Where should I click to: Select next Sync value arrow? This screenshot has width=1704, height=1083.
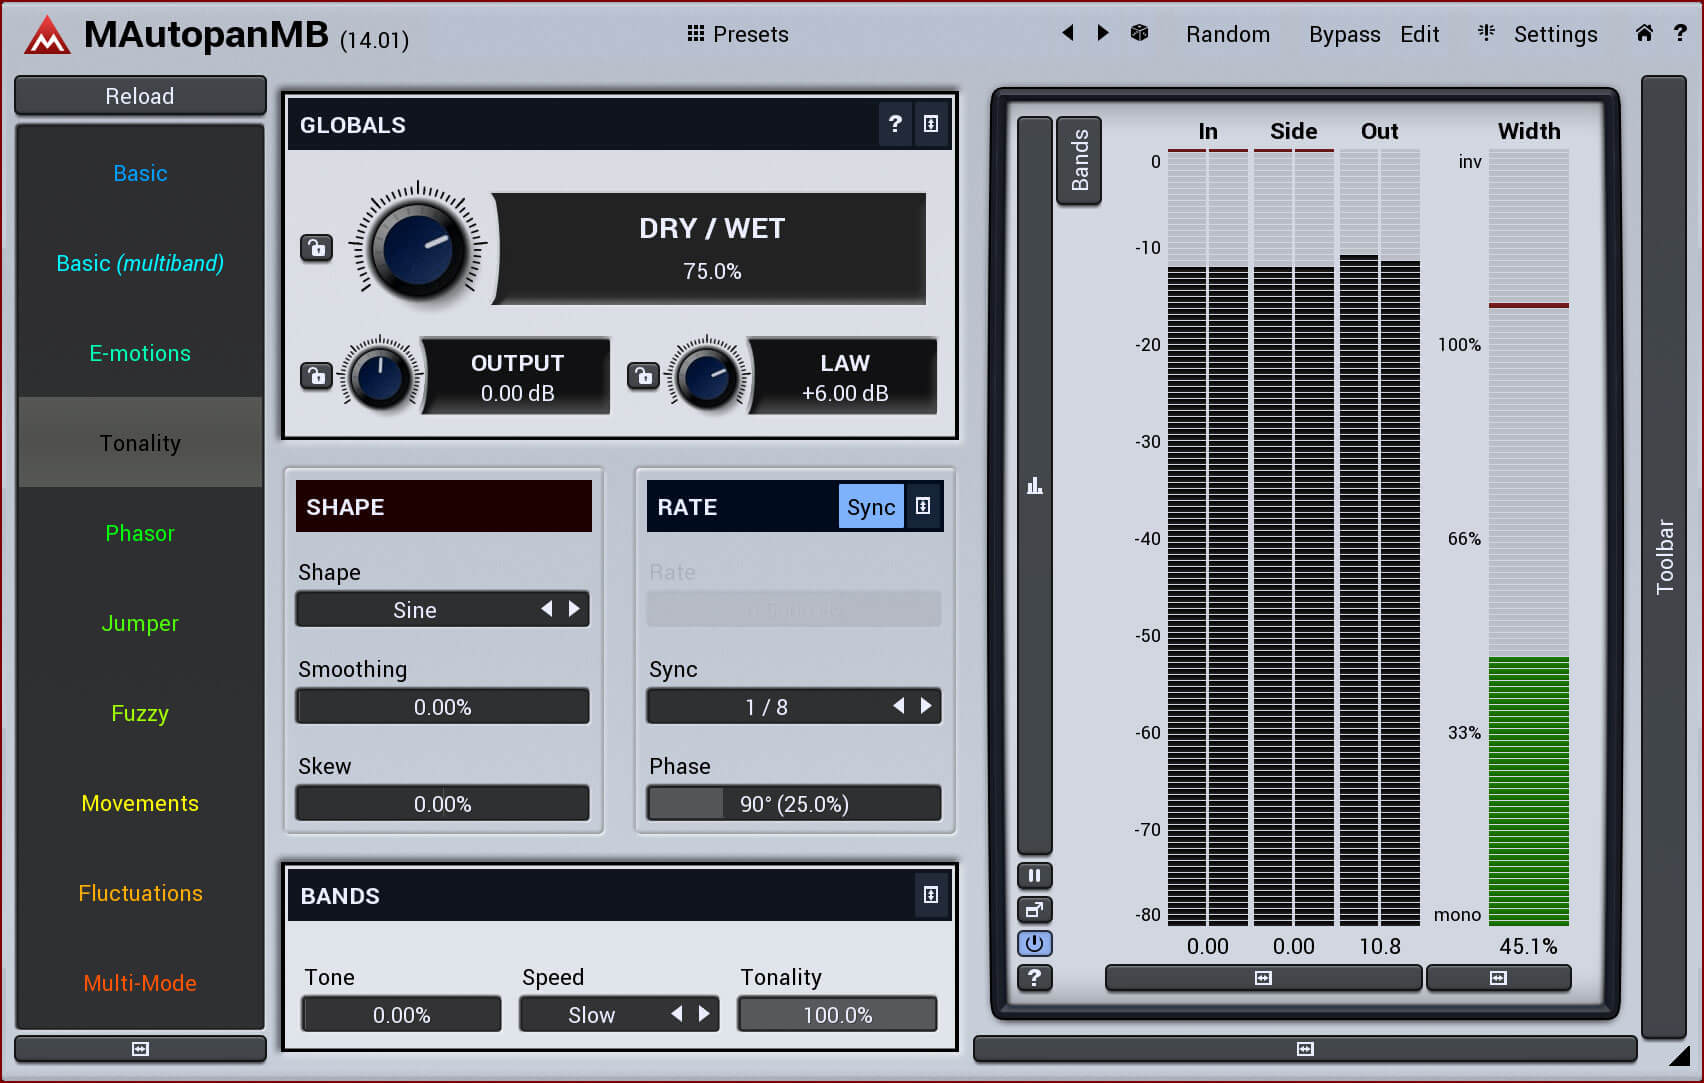(x=926, y=705)
